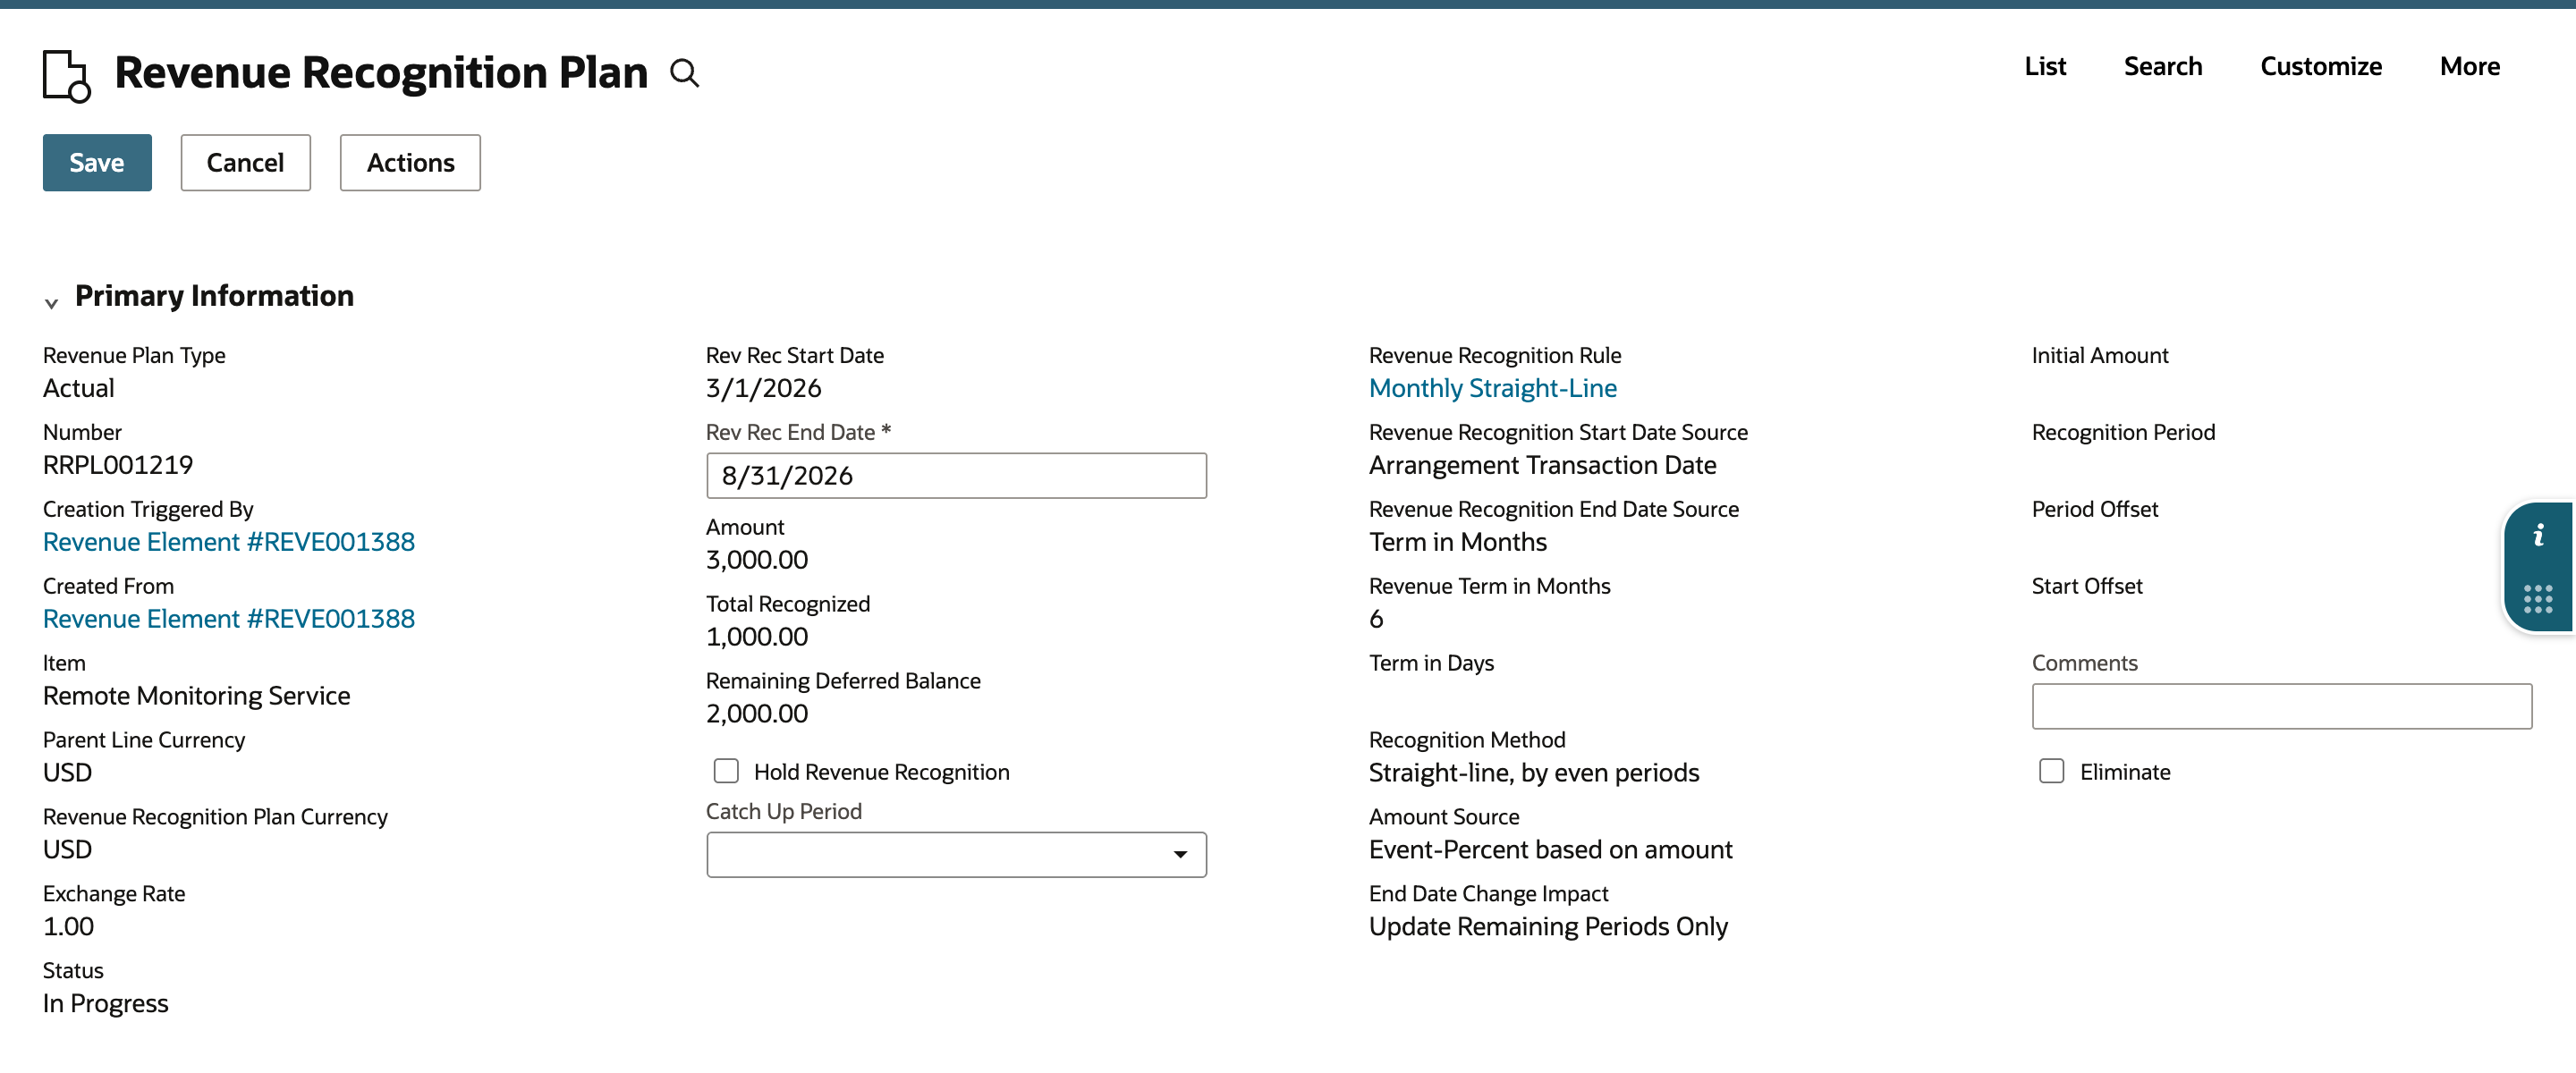Click the Revenue Plan Type value Actual
This screenshot has height=1073, width=2576.
[x=78, y=388]
